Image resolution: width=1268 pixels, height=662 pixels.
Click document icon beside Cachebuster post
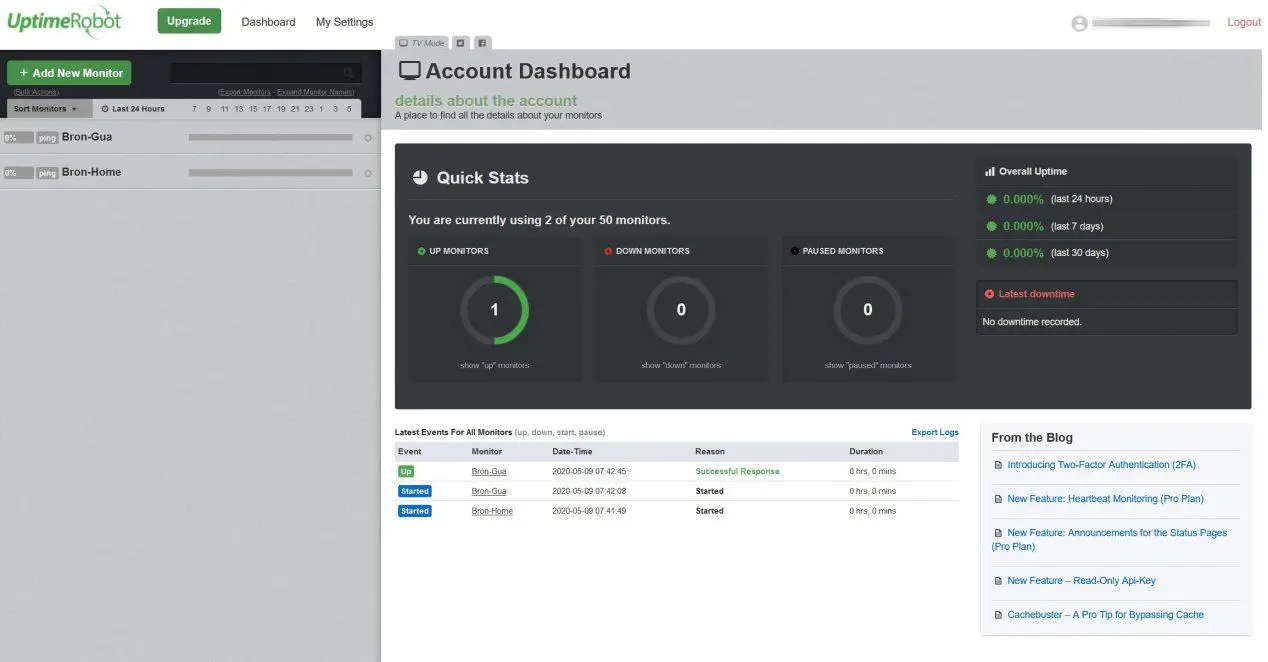point(998,615)
